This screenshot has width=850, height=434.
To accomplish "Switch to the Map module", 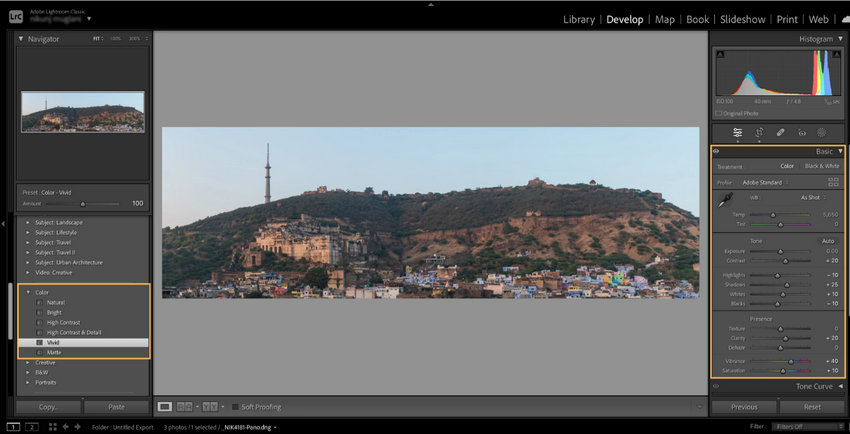I will [x=665, y=20].
